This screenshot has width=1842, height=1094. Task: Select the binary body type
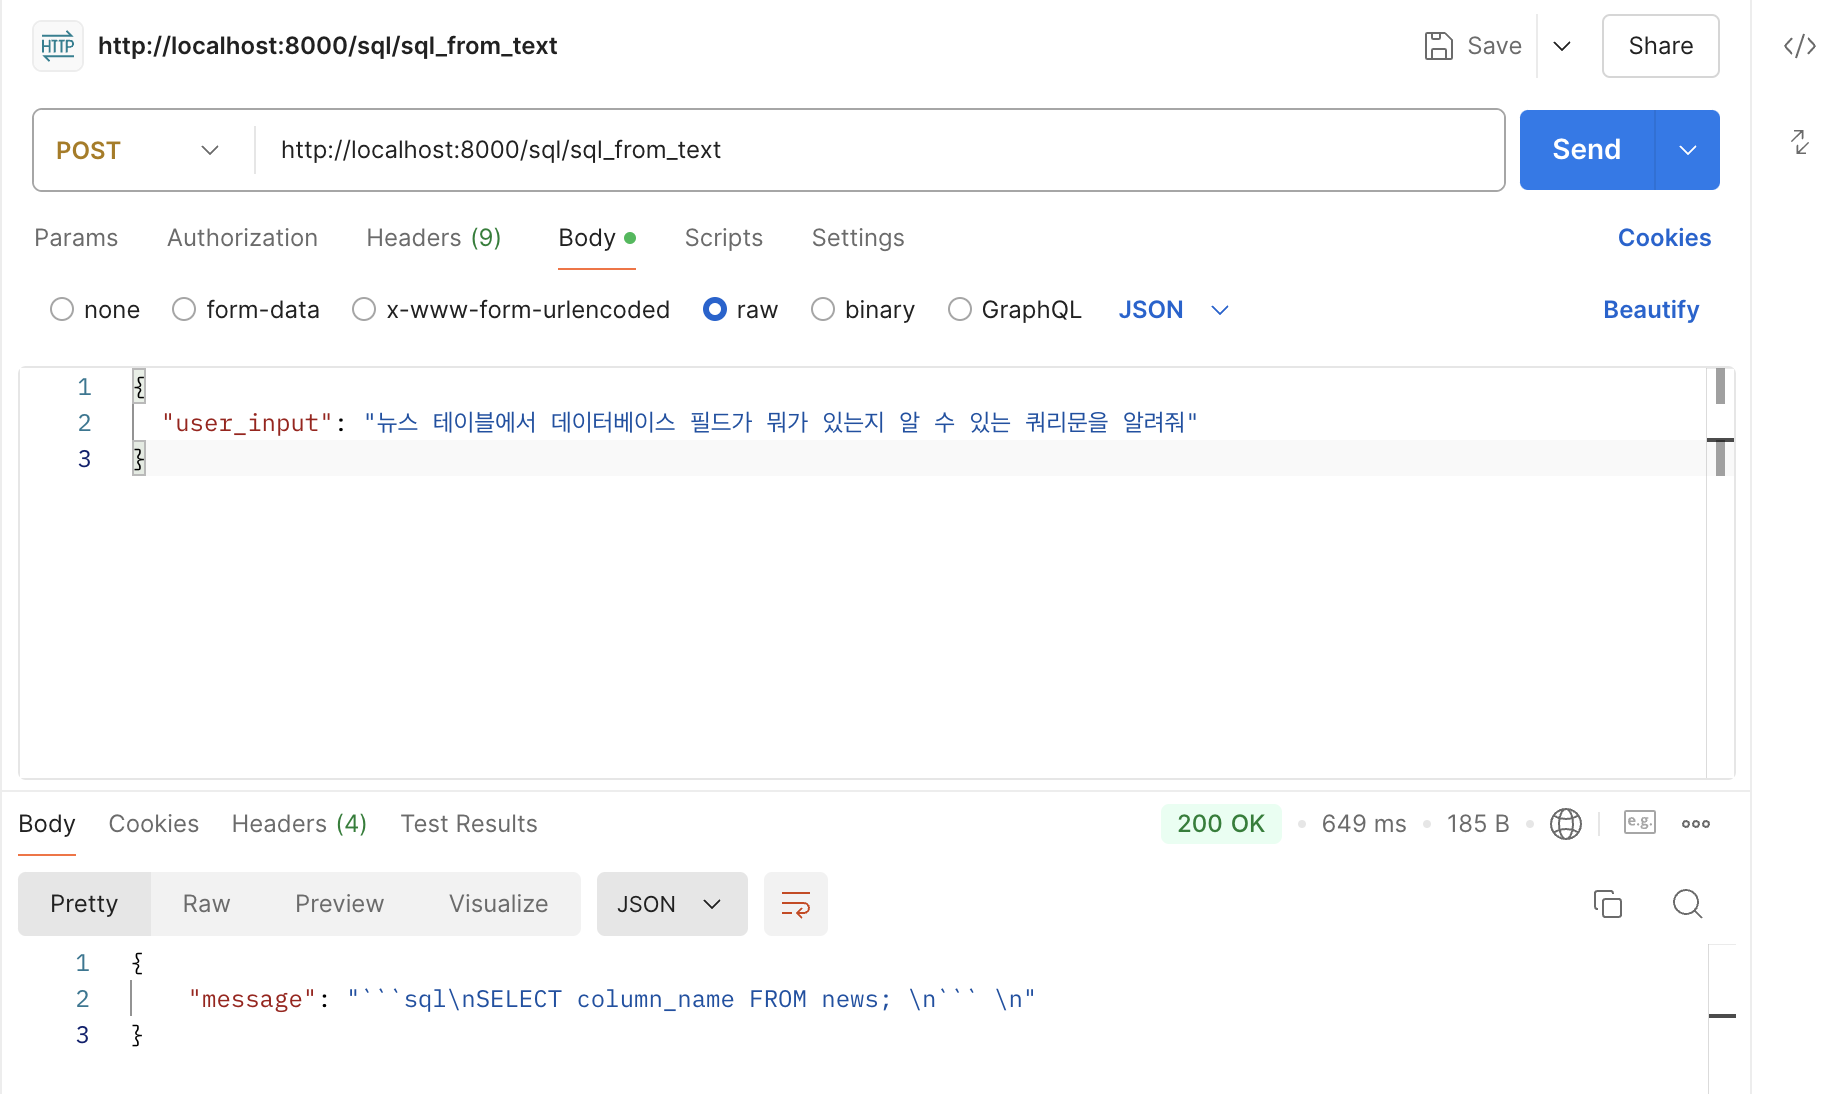(823, 310)
